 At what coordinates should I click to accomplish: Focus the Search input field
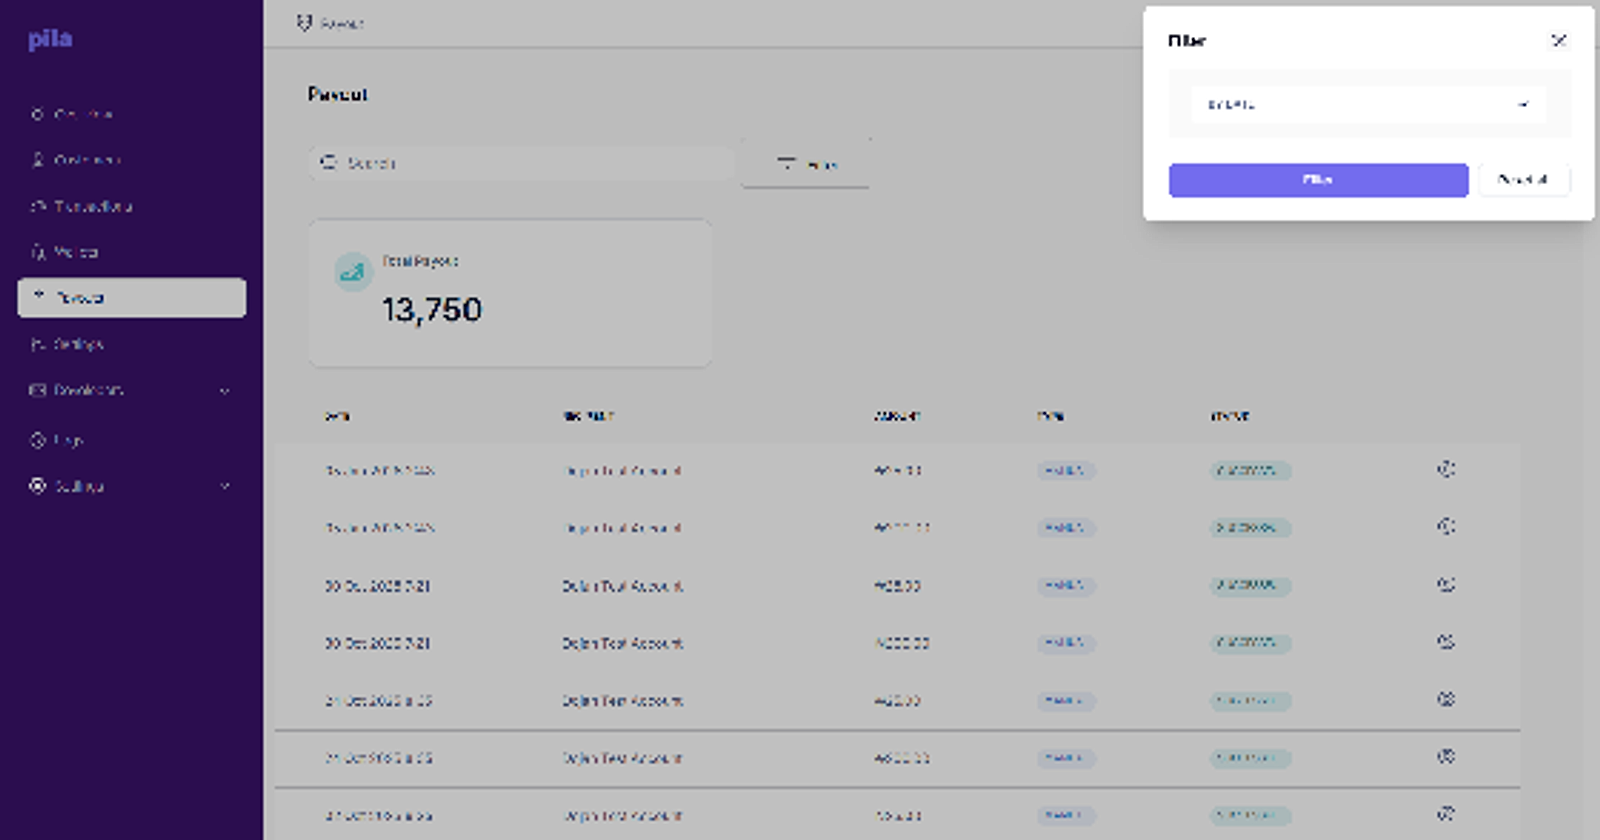[x=521, y=162]
